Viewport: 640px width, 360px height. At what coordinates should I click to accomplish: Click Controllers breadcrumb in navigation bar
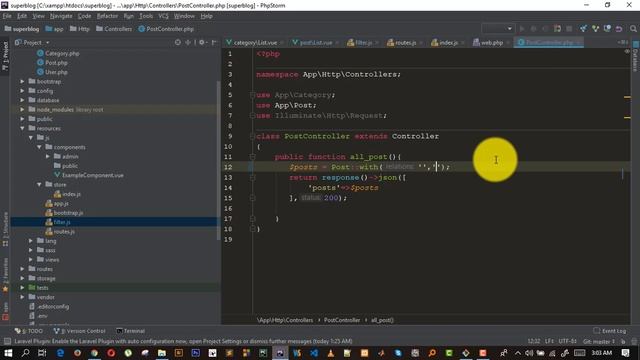pos(114,29)
